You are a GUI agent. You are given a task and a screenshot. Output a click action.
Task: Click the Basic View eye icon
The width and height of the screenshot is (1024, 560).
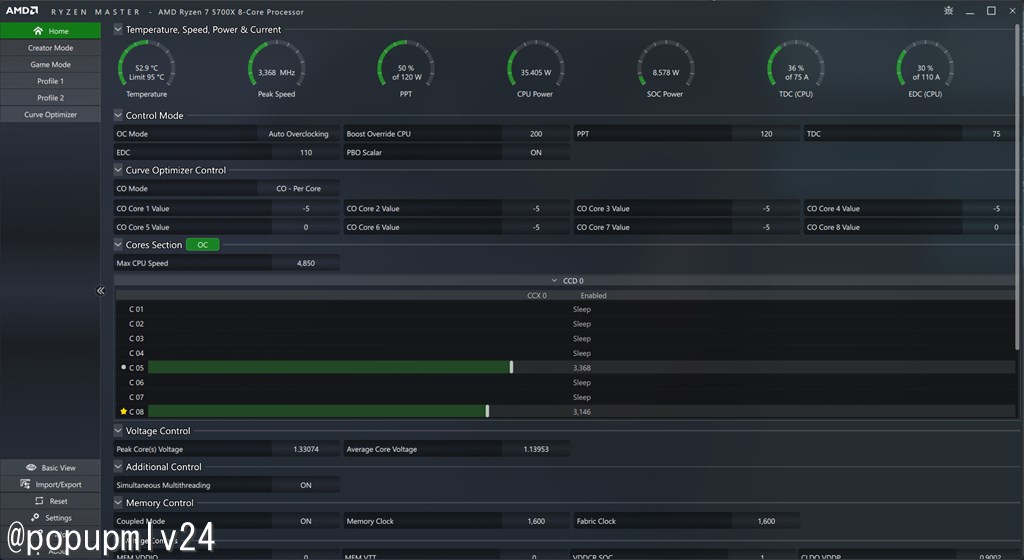(x=31, y=467)
